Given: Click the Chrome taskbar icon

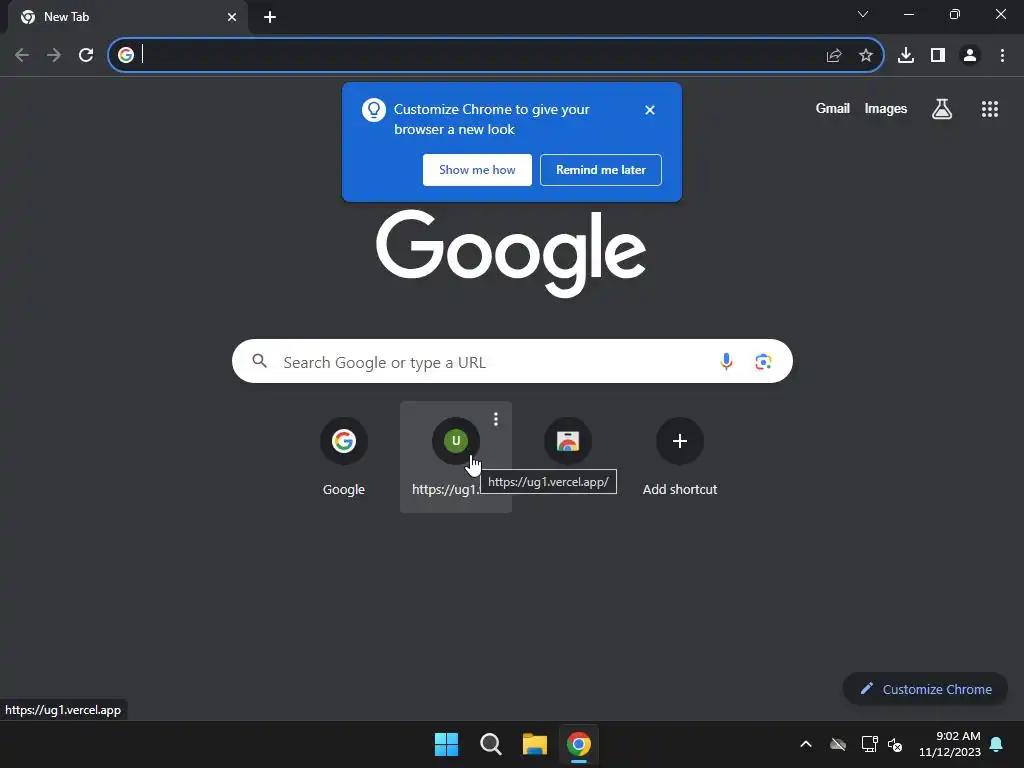Looking at the screenshot, I should pyautogui.click(x=579, y=744).
